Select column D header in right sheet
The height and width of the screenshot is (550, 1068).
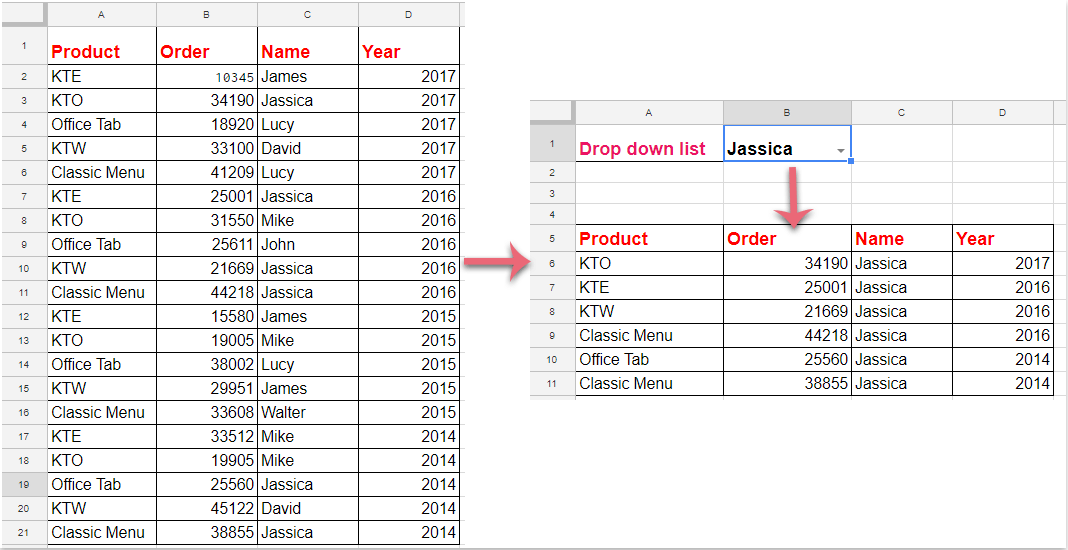(x=1002, y=113)
